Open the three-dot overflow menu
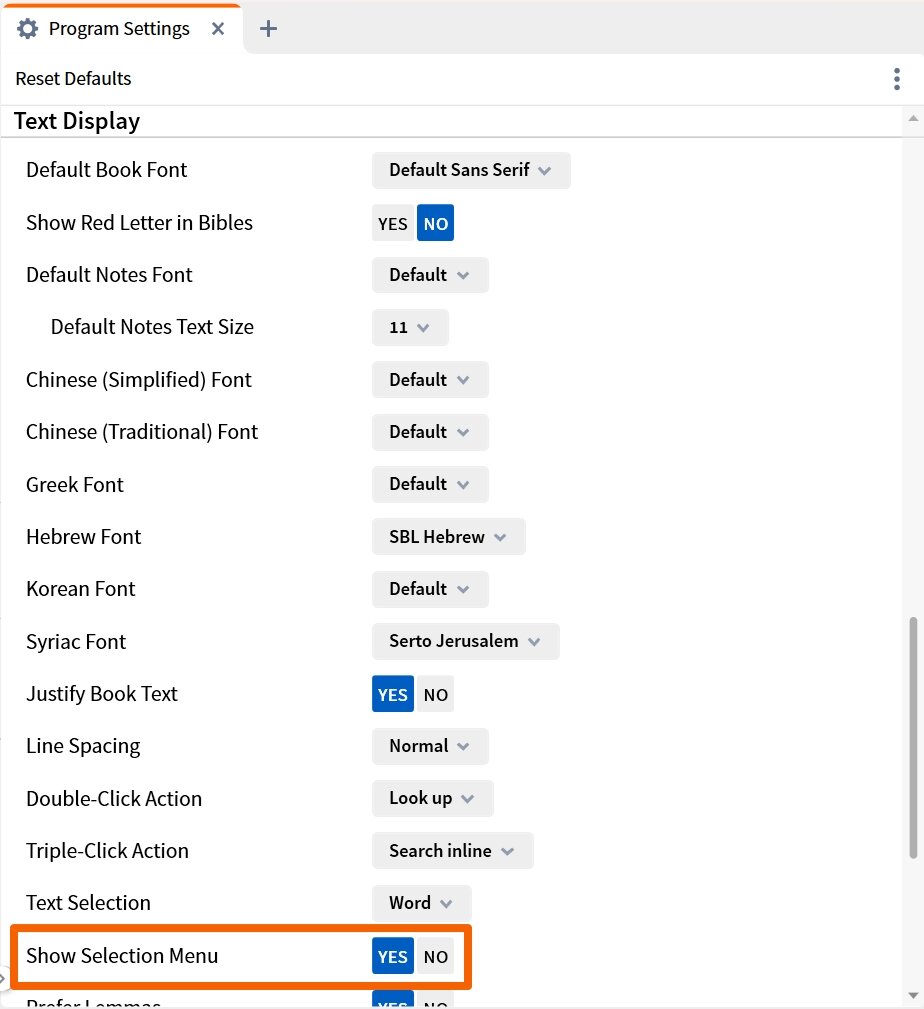The height and width of the screenshot is (1009, 924). coord(897,79)
